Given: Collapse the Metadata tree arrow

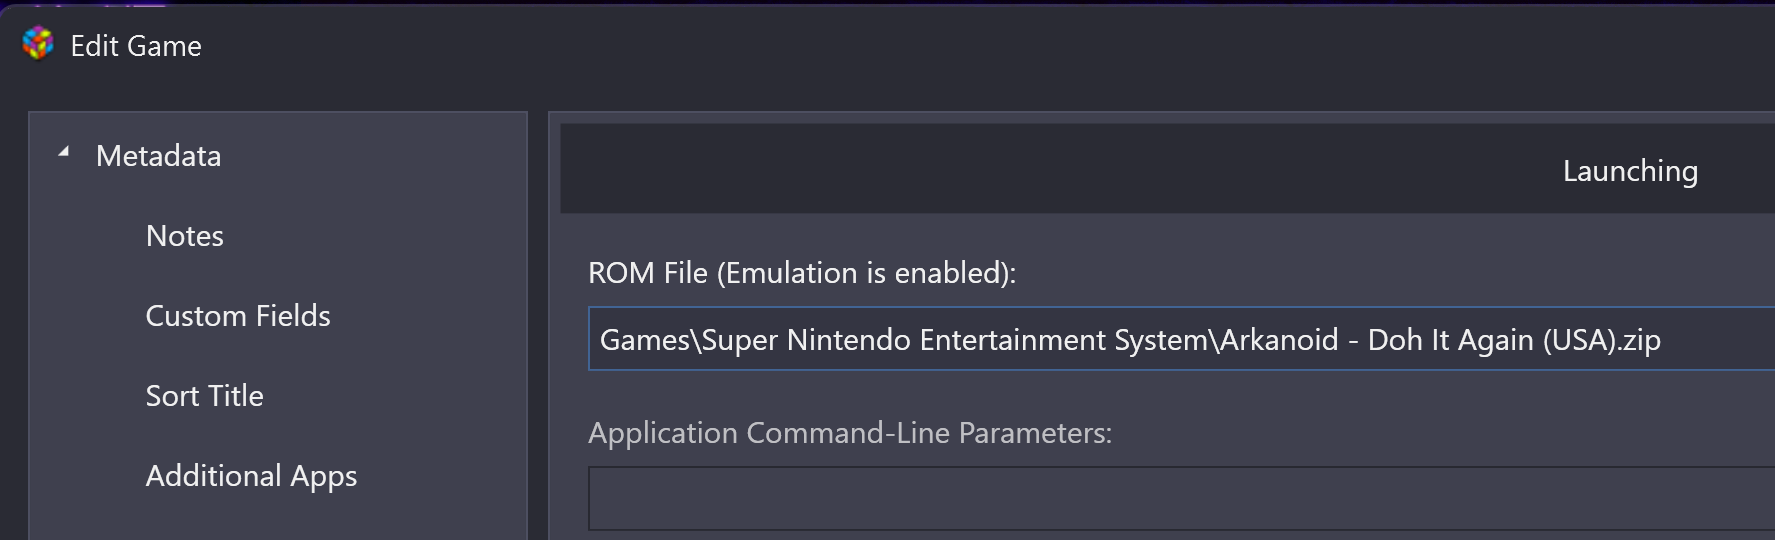Looking at the screenshot, I should coord(64,152).
